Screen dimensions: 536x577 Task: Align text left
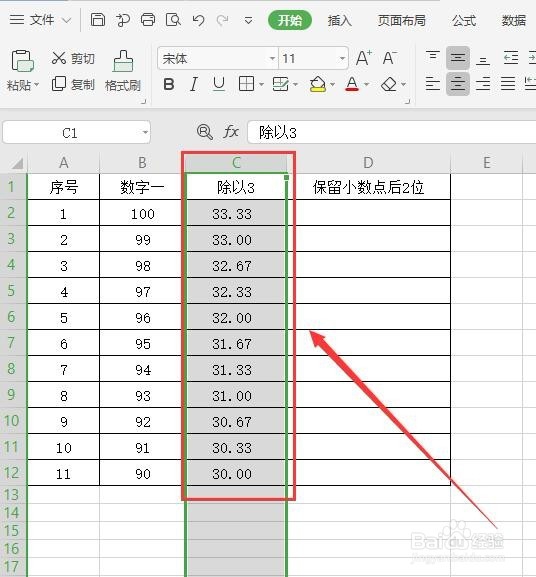pos(433,84)
